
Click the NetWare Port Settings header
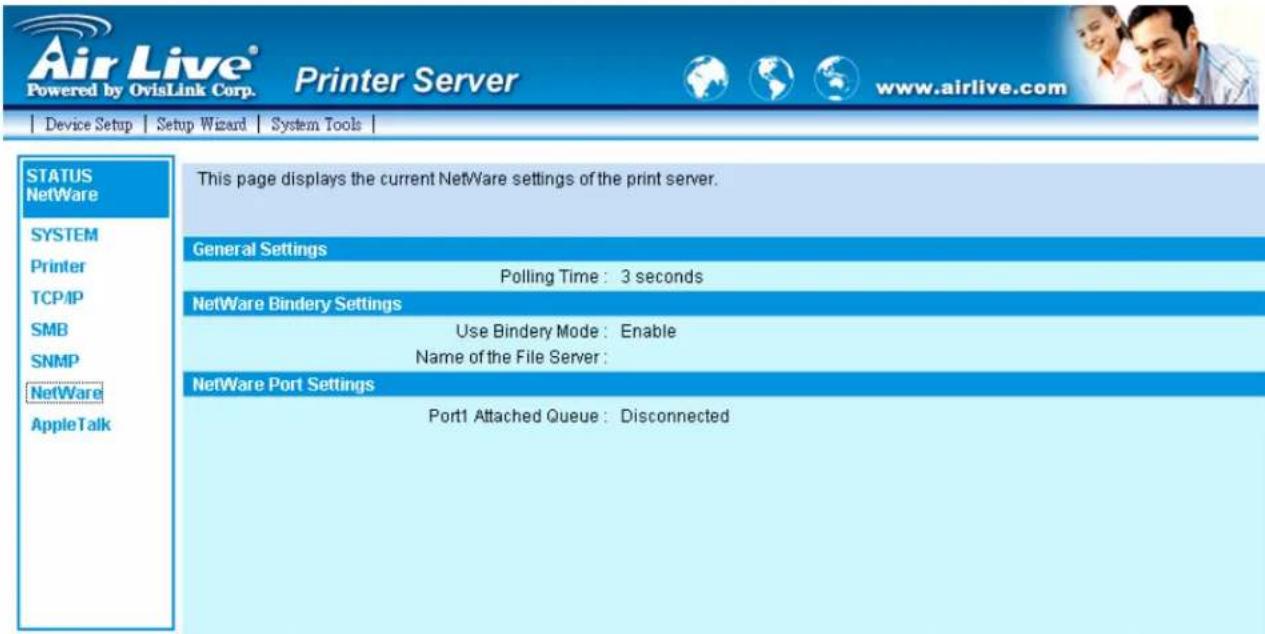pyautogui.click(x=723, y=384)
